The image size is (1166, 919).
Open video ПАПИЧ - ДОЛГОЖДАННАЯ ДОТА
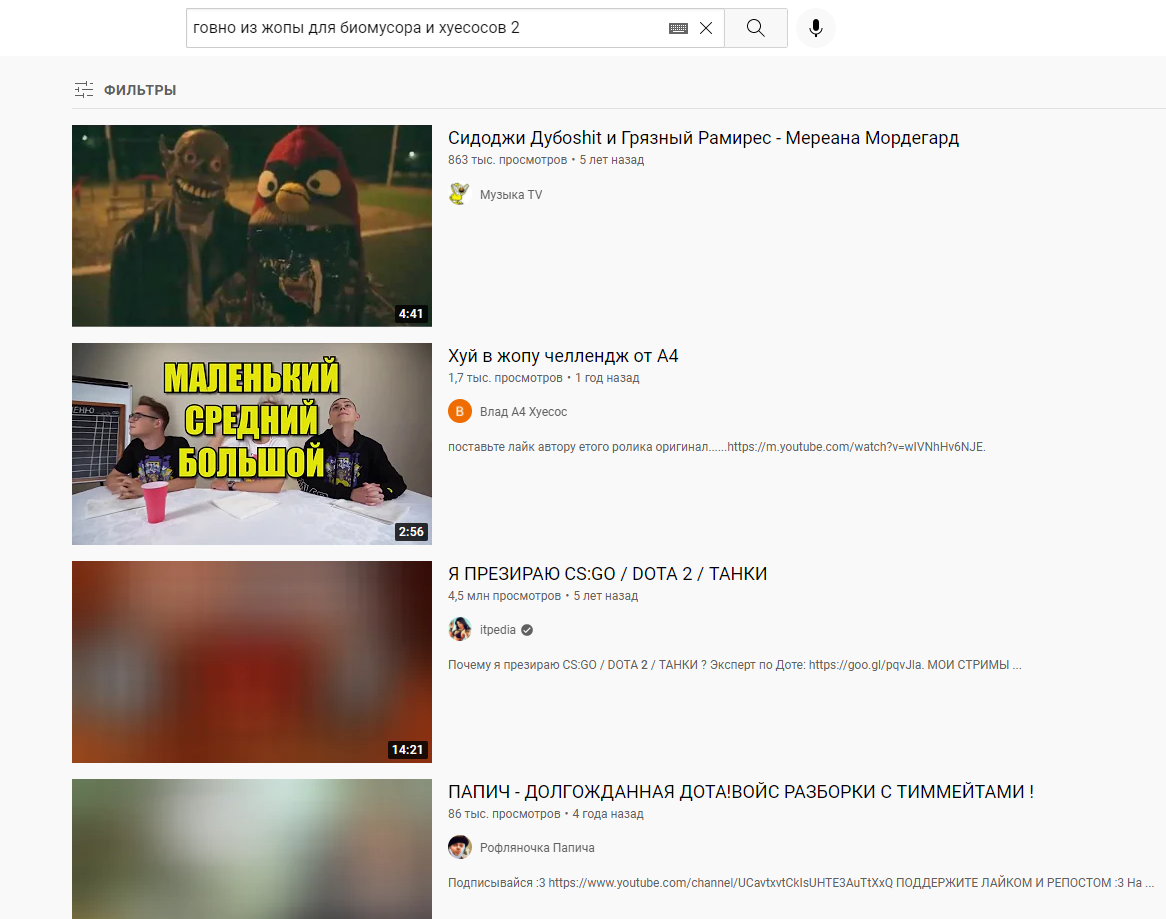tap(741, 792)
